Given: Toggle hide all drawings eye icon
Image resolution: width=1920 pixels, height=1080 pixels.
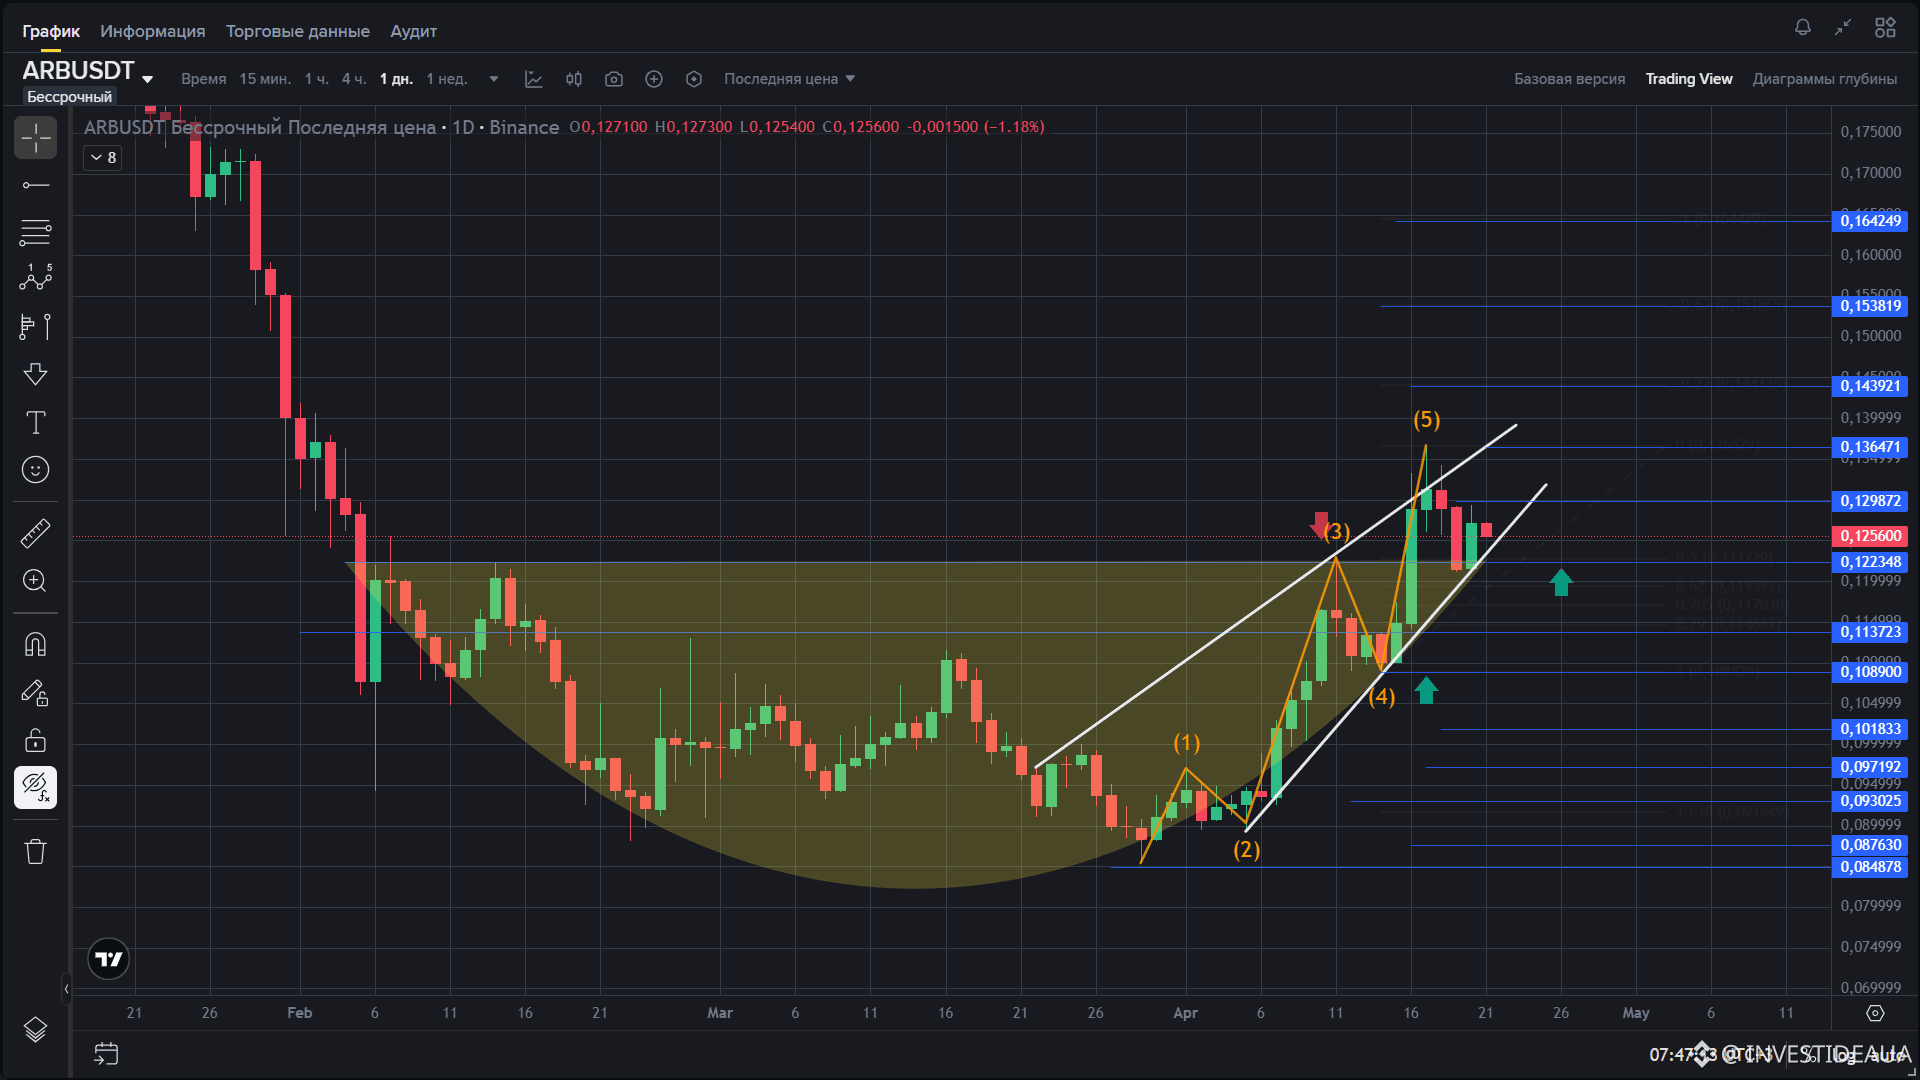Looking at the screenshot, I should pyautogui.click(x=35, y=788).
